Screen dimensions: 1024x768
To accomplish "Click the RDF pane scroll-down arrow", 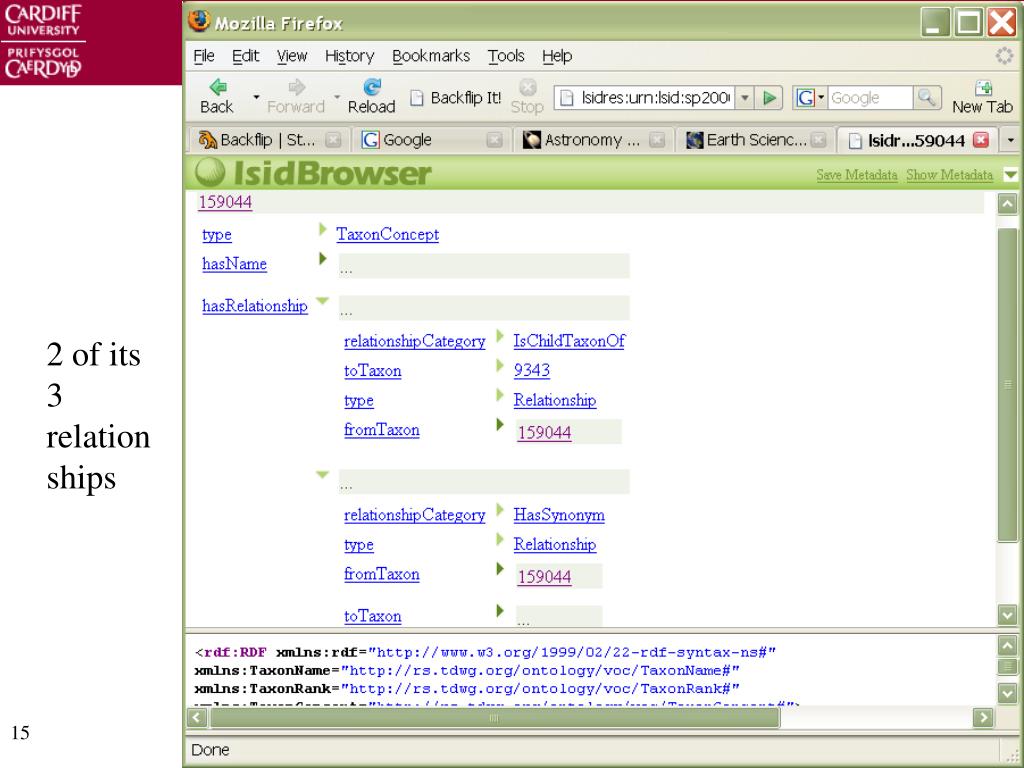I will pos(1007,693).
